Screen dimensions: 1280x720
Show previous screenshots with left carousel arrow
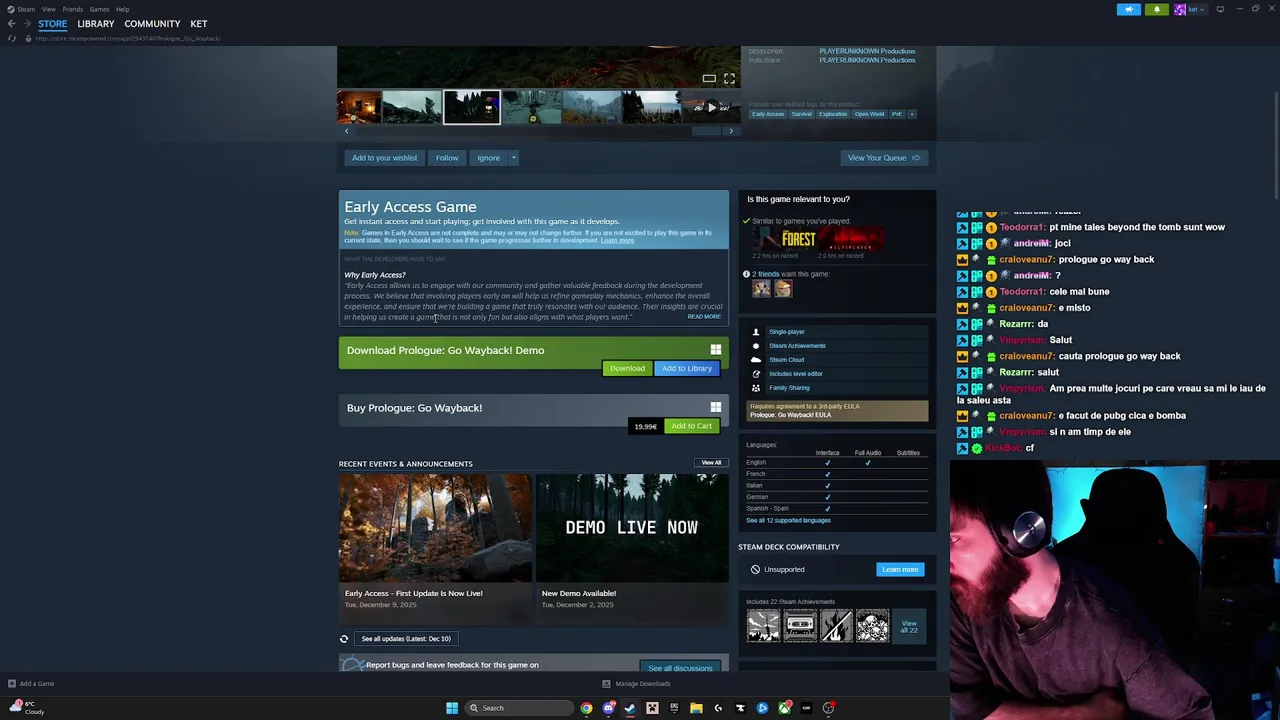[x=347, y=131]
